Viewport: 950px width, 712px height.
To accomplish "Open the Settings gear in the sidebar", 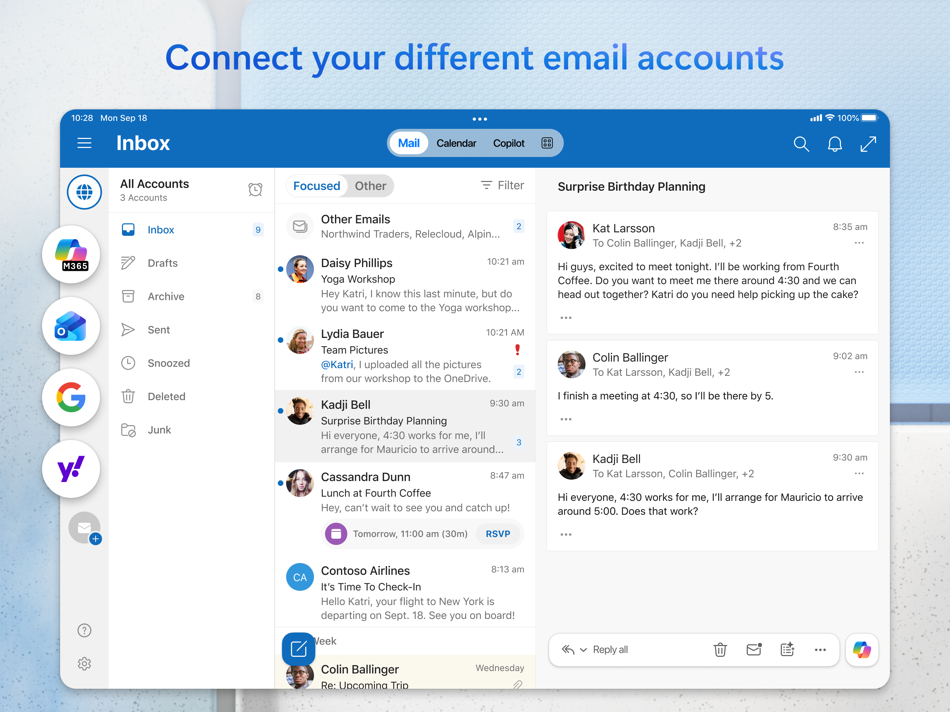I will pos(84,663).
